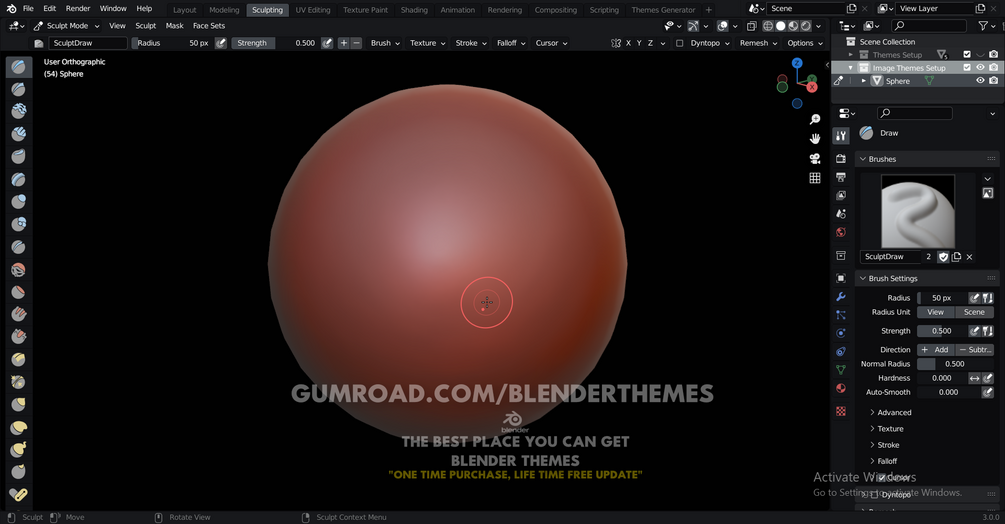Hide the Sphere object with eye icon
The image size is (1005, 524).
980,81
